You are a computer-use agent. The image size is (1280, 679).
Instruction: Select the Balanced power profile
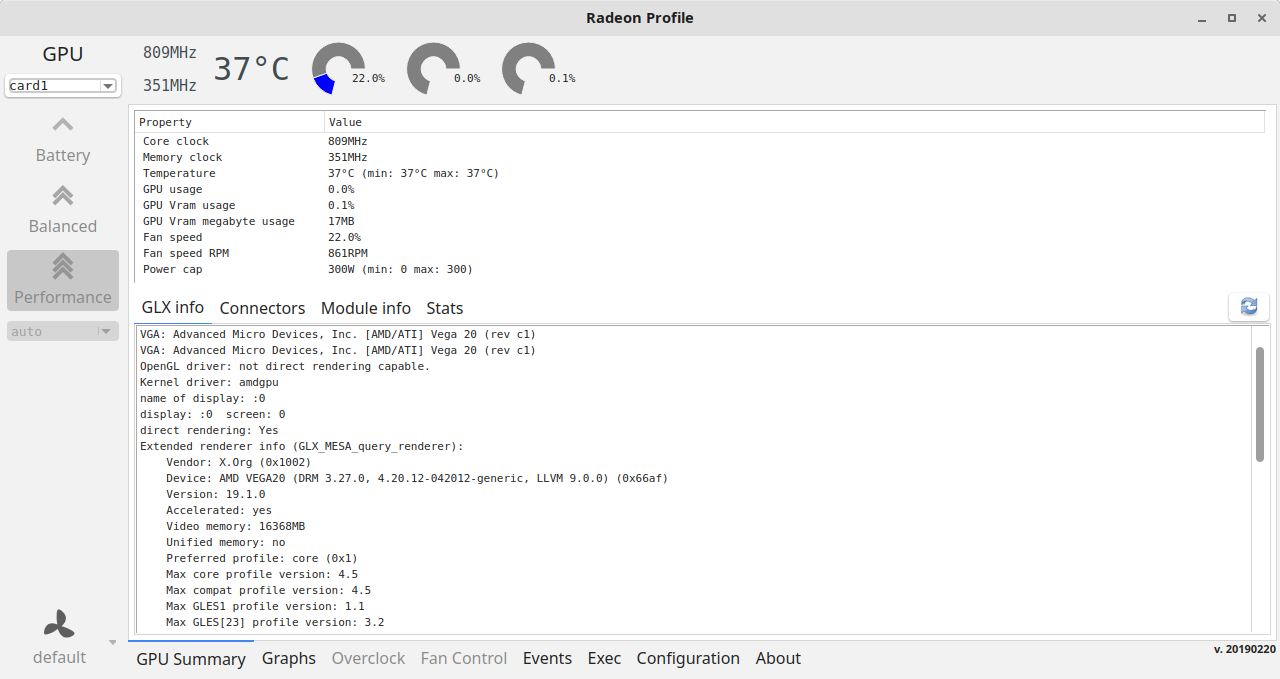63,210
